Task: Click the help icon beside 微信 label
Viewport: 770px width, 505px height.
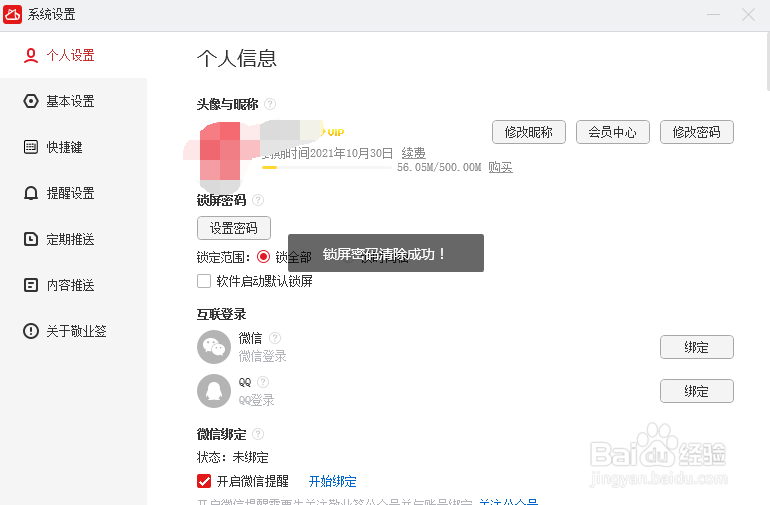Action: click(x=275, y=338)
